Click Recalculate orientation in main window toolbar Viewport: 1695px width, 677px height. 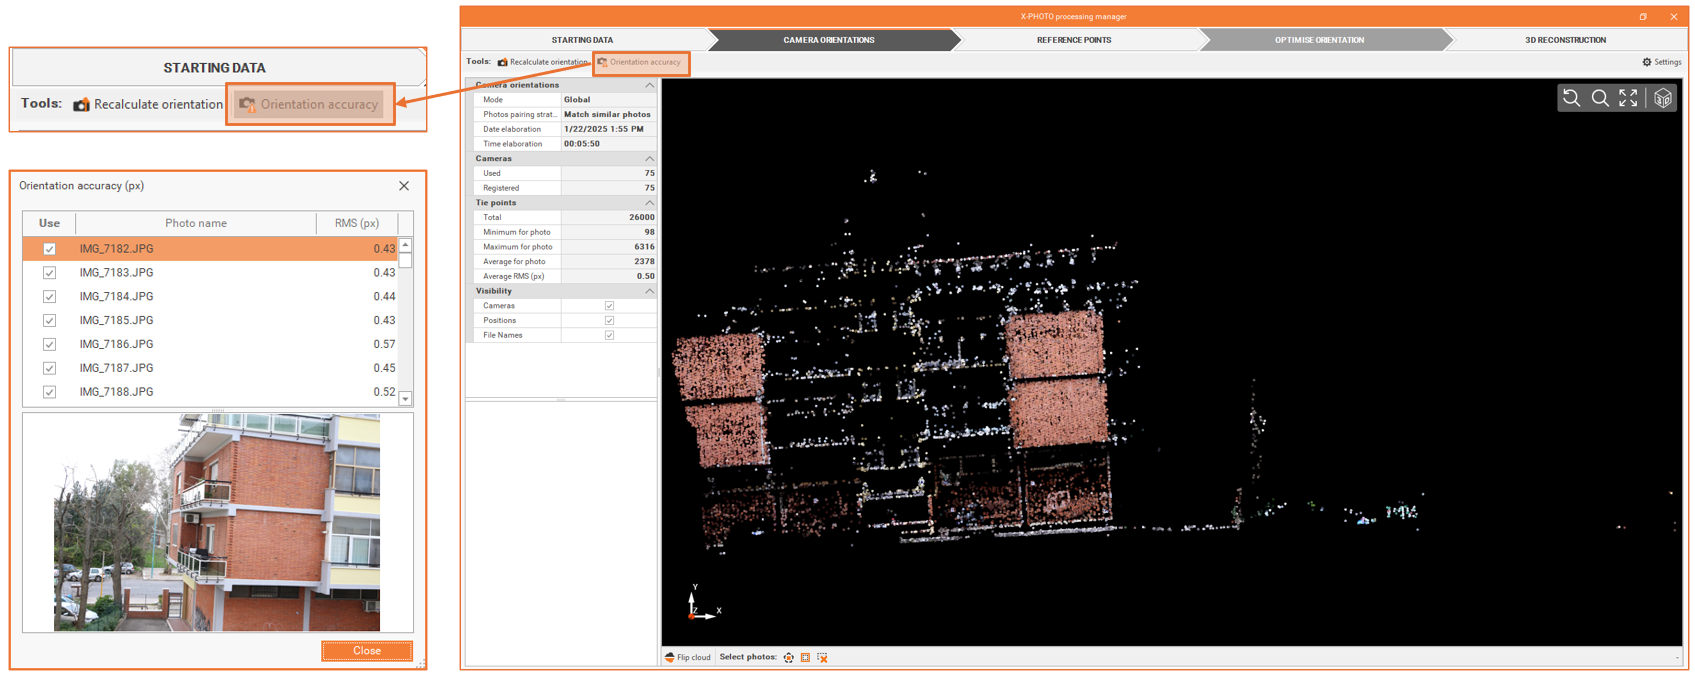543,62
